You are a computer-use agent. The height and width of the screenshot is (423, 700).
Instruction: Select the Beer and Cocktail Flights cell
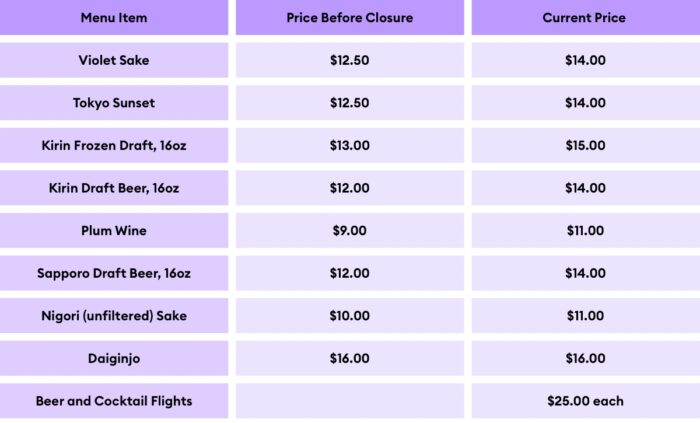click(113, 401)
